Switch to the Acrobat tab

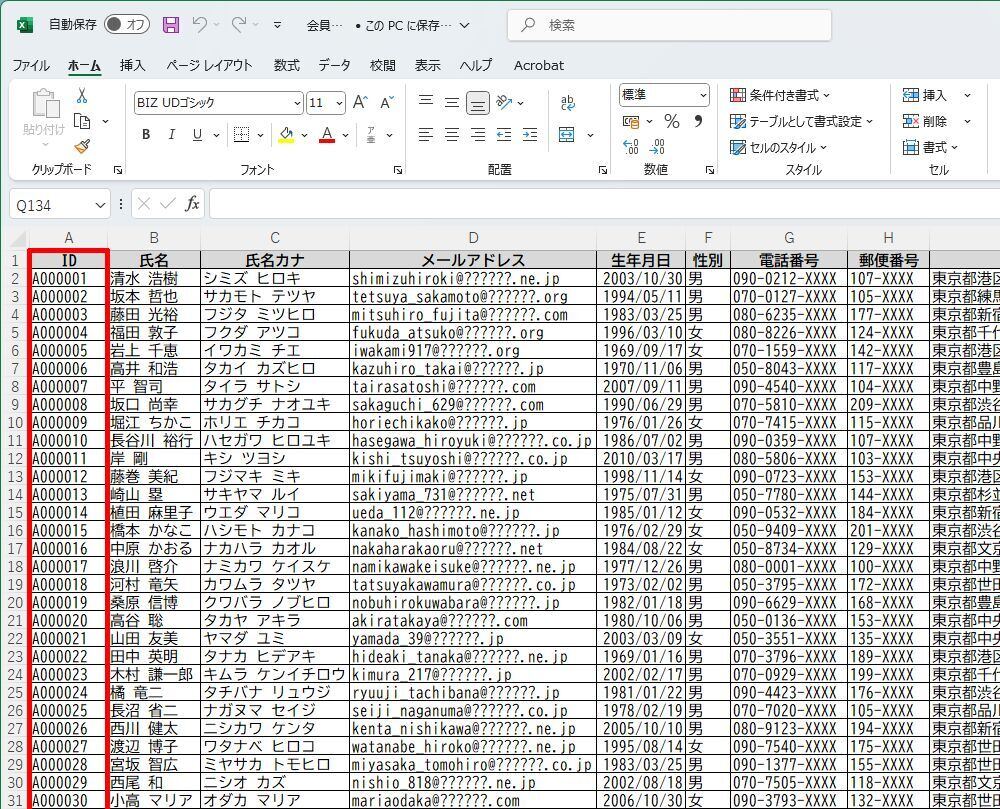[x=539, y=65]
